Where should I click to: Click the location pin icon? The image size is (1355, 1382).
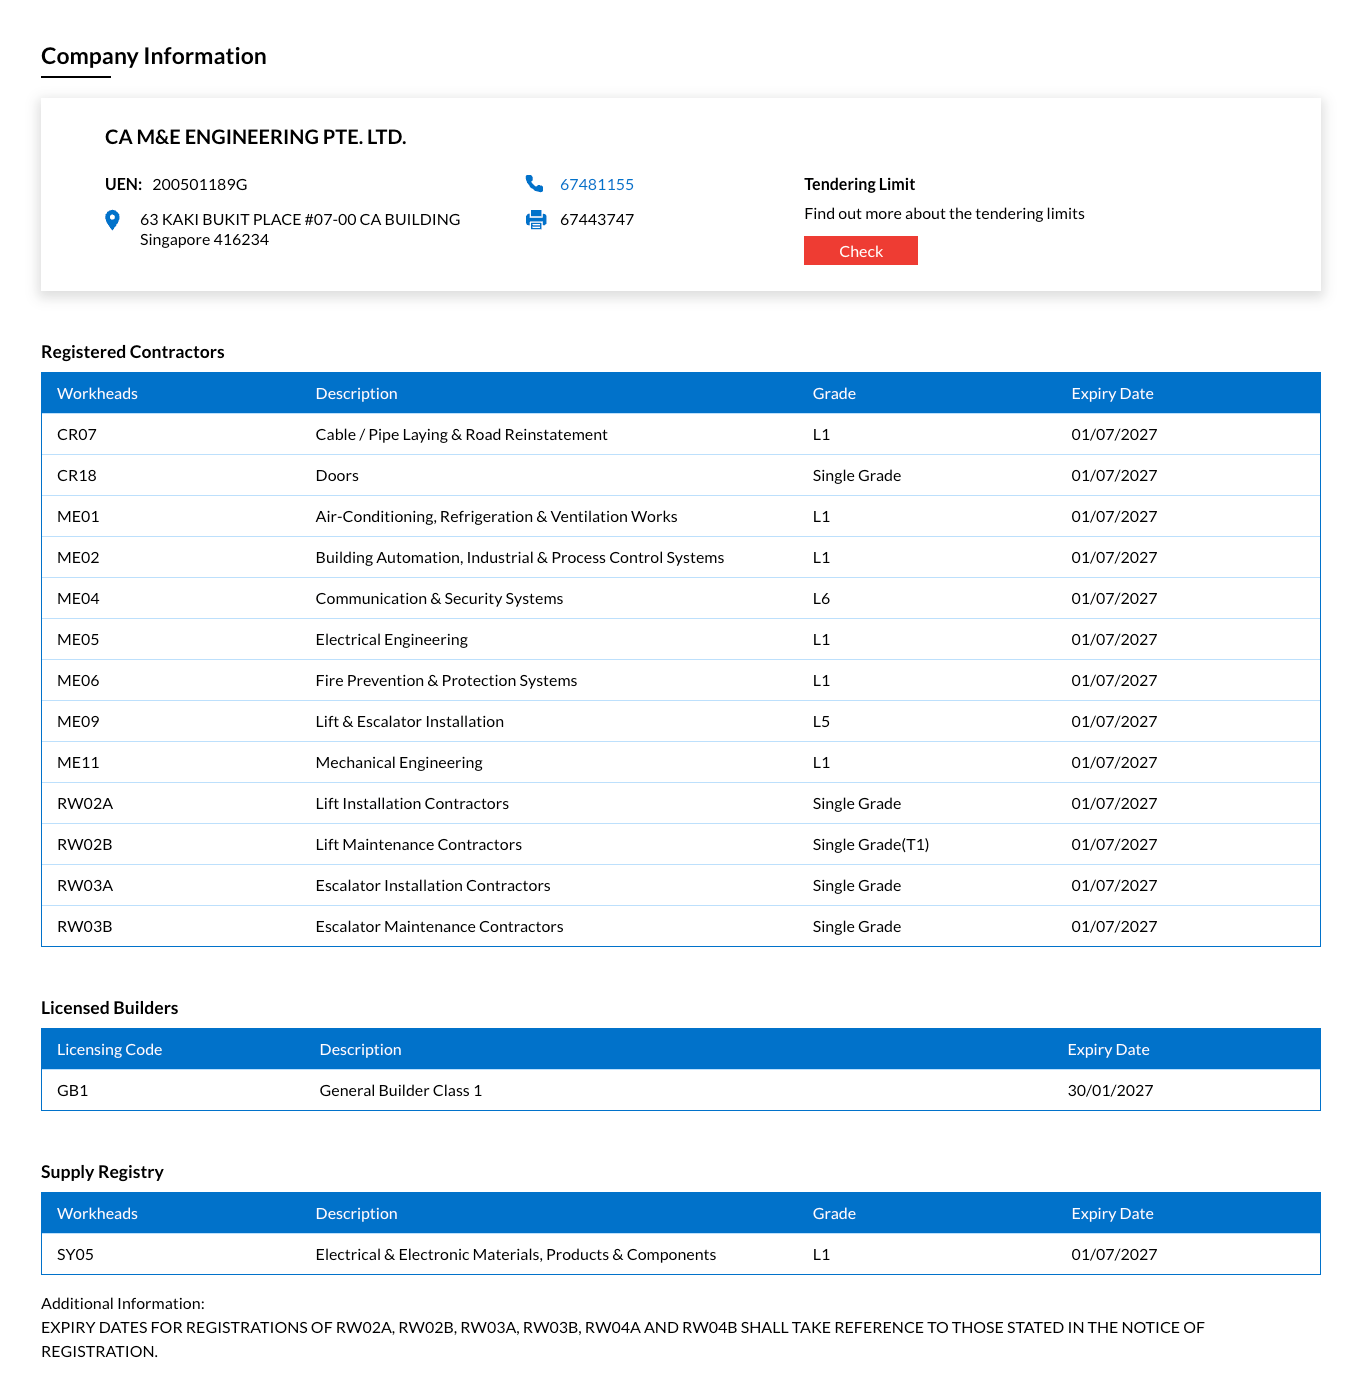pyautogui.click(x=113, y=220)
